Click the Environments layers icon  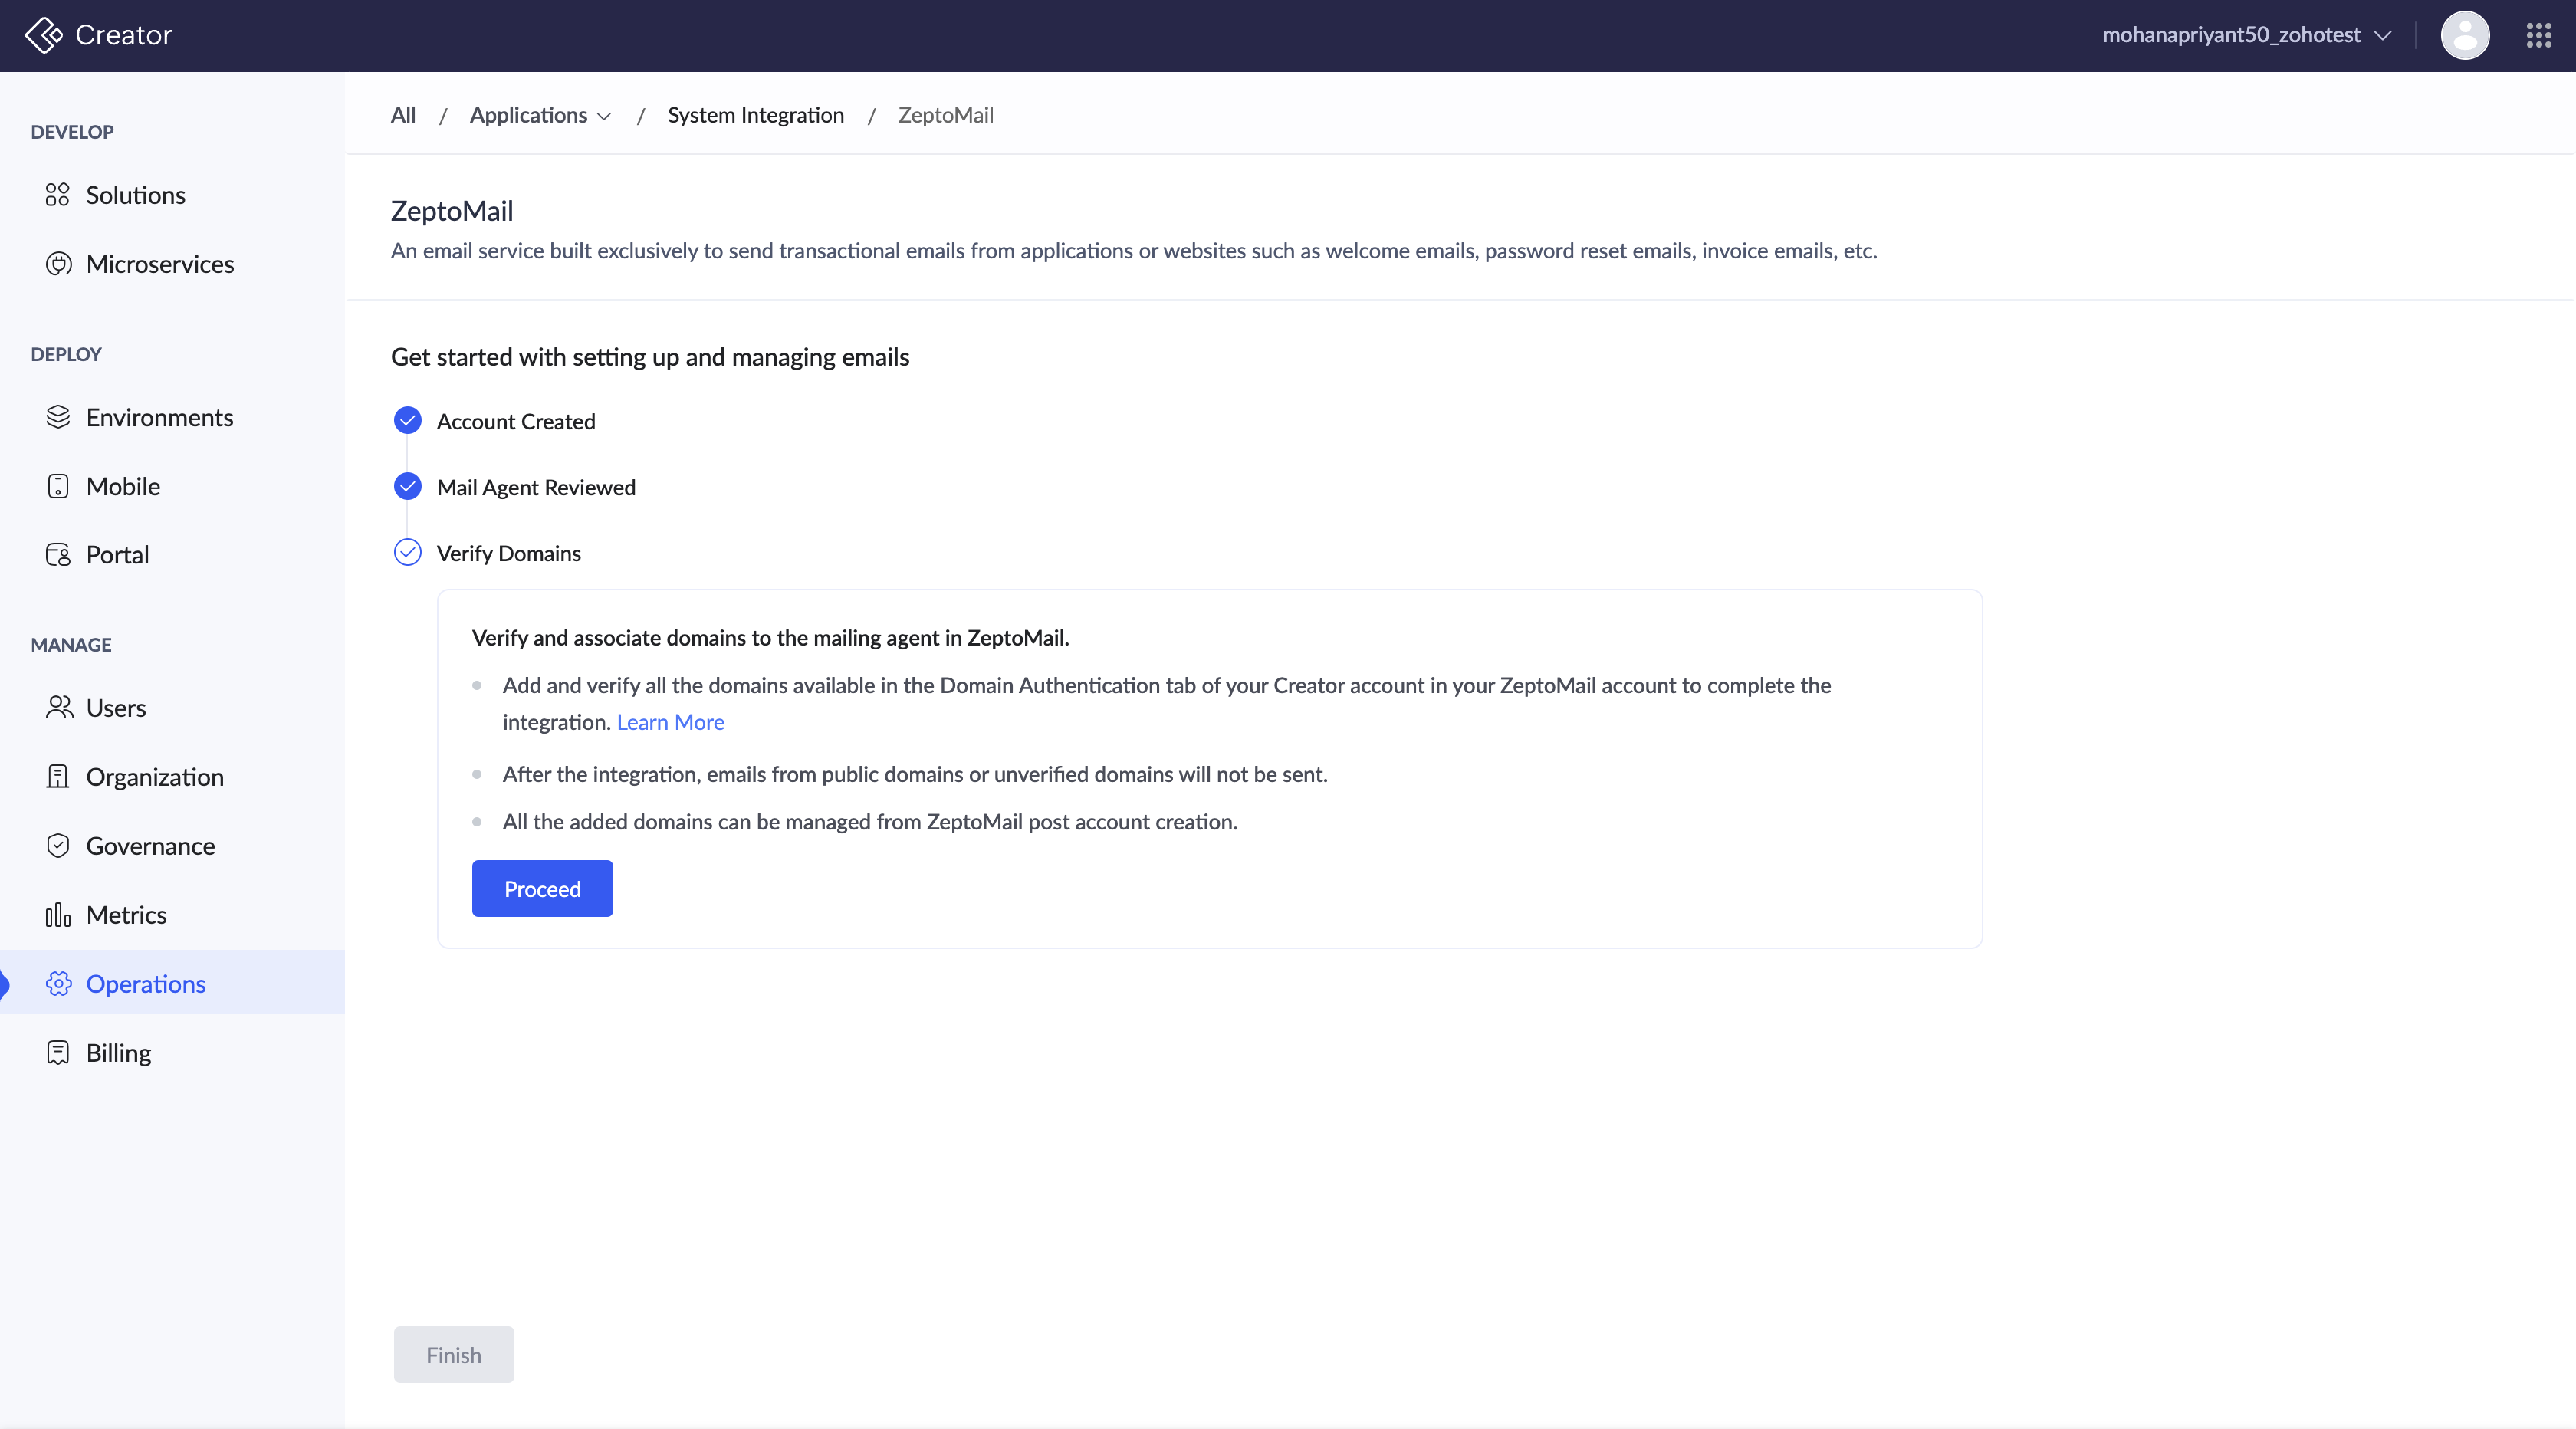58,417
